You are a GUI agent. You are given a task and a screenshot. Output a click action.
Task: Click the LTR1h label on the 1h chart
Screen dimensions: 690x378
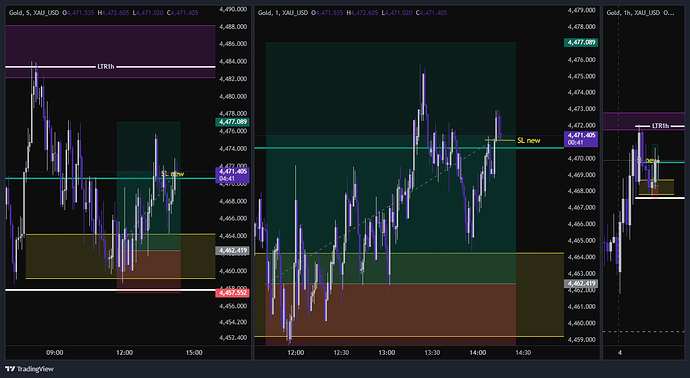(660, 126)
